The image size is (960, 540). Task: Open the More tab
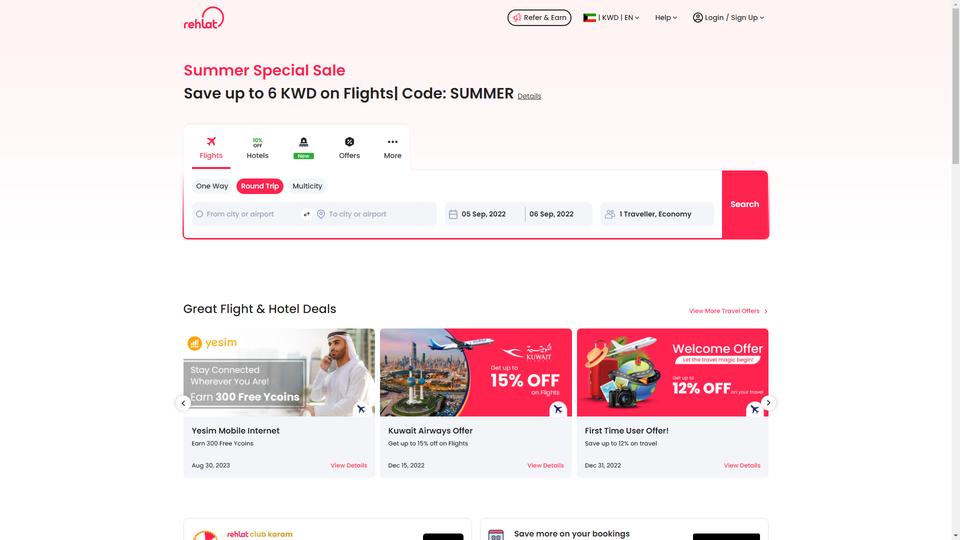tap(392, 148)
